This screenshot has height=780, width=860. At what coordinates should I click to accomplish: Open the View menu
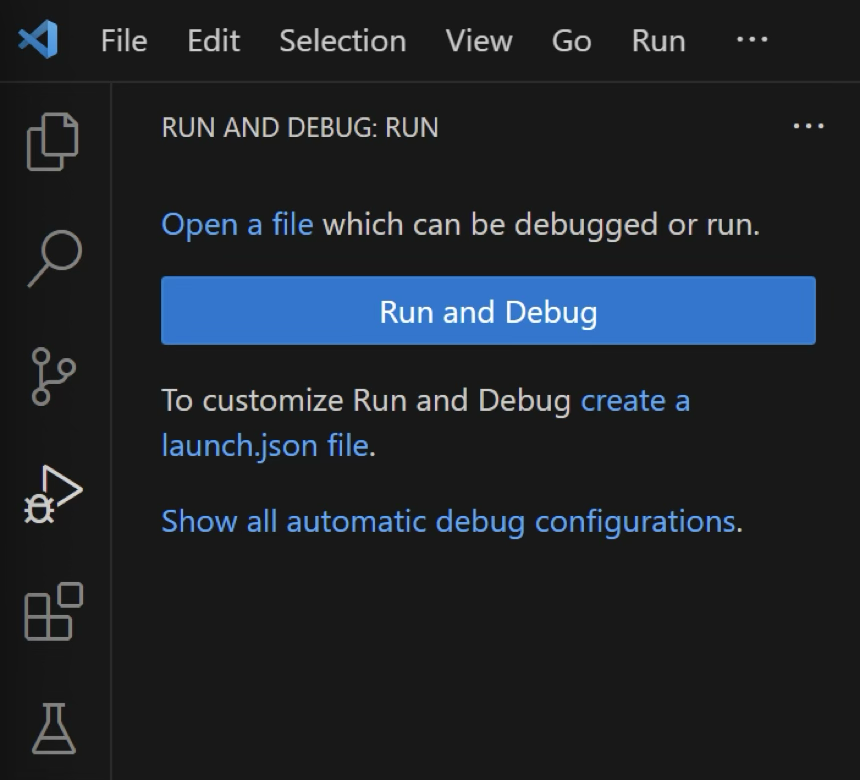click(x=478, y=40)
